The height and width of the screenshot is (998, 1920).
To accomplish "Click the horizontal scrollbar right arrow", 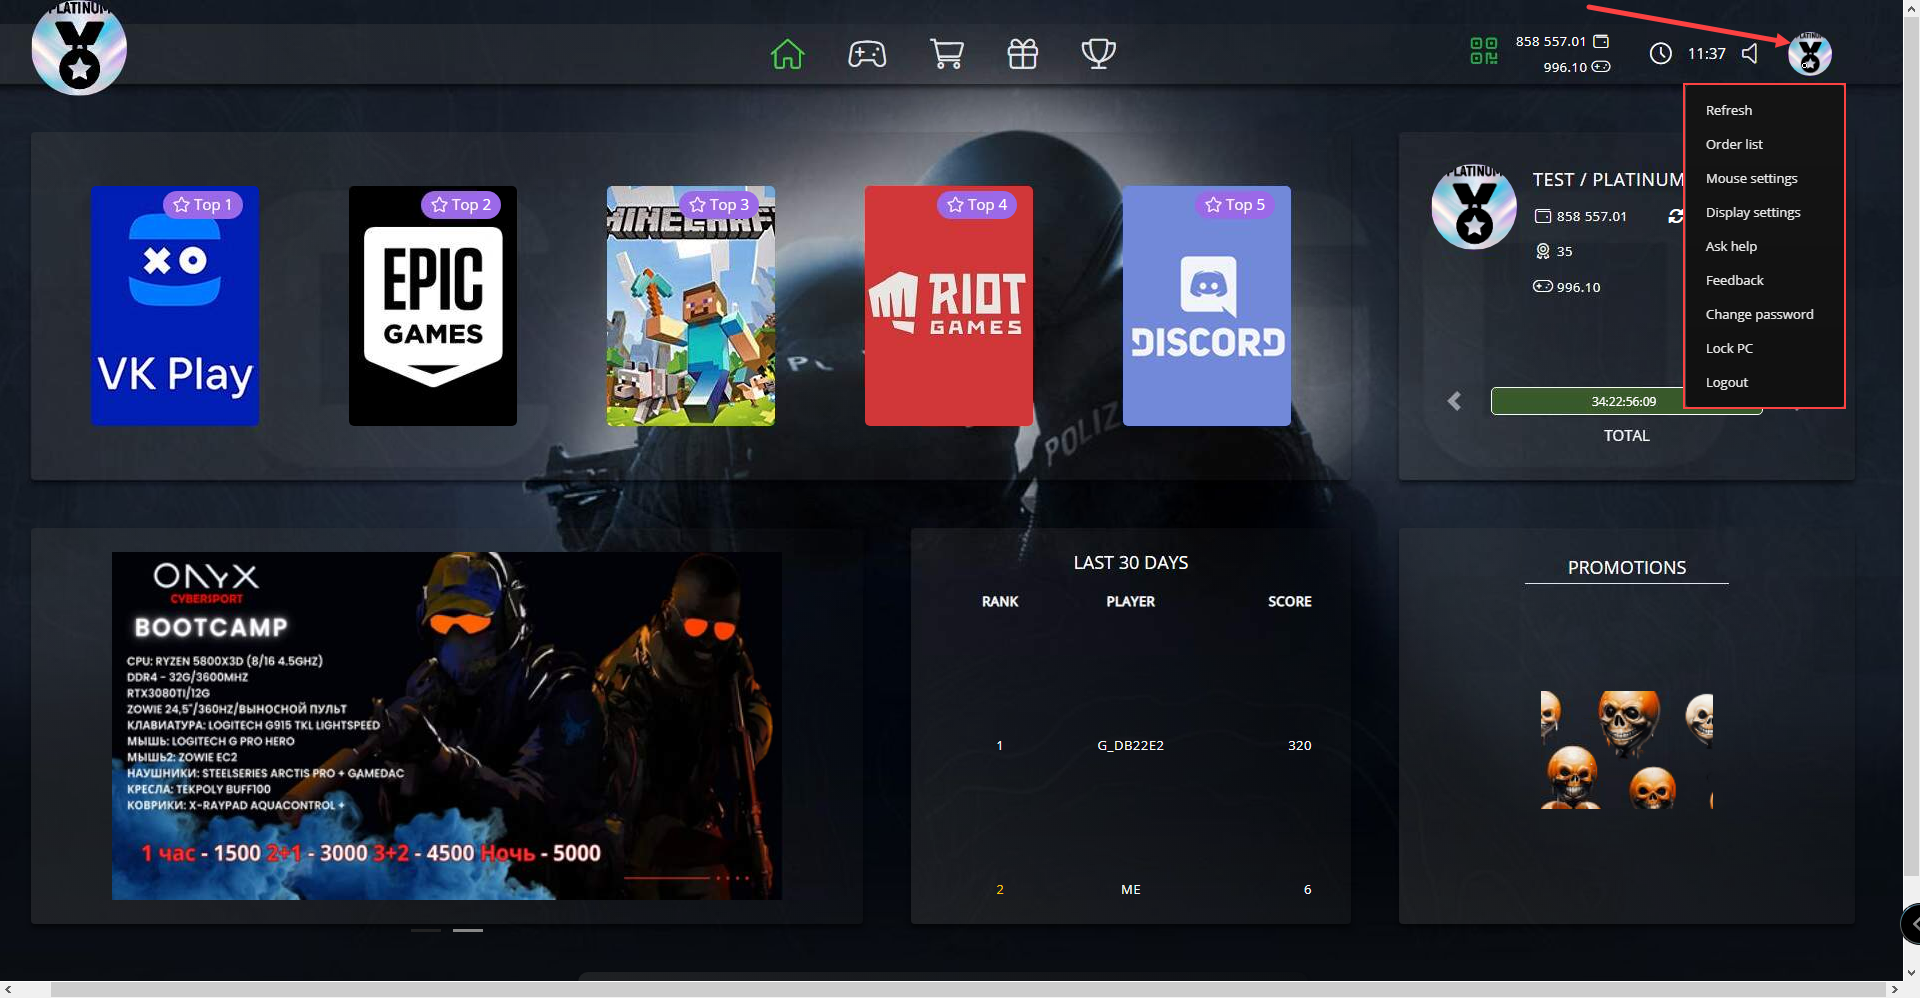I will 1894,989.
